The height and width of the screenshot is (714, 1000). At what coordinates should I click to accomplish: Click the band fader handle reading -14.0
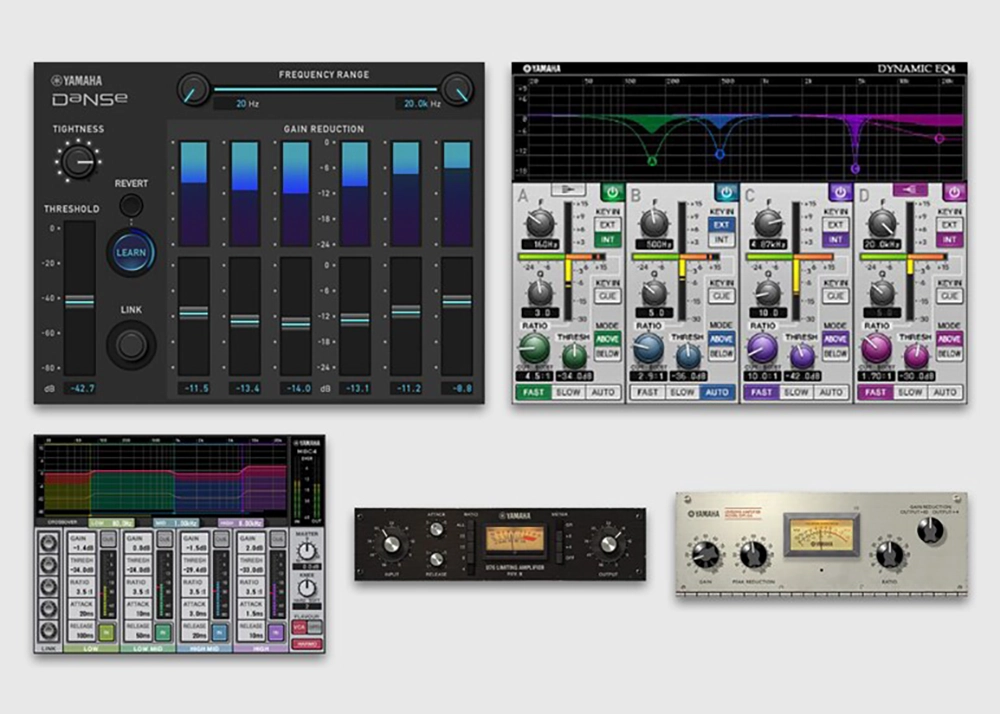click(296, 323)
